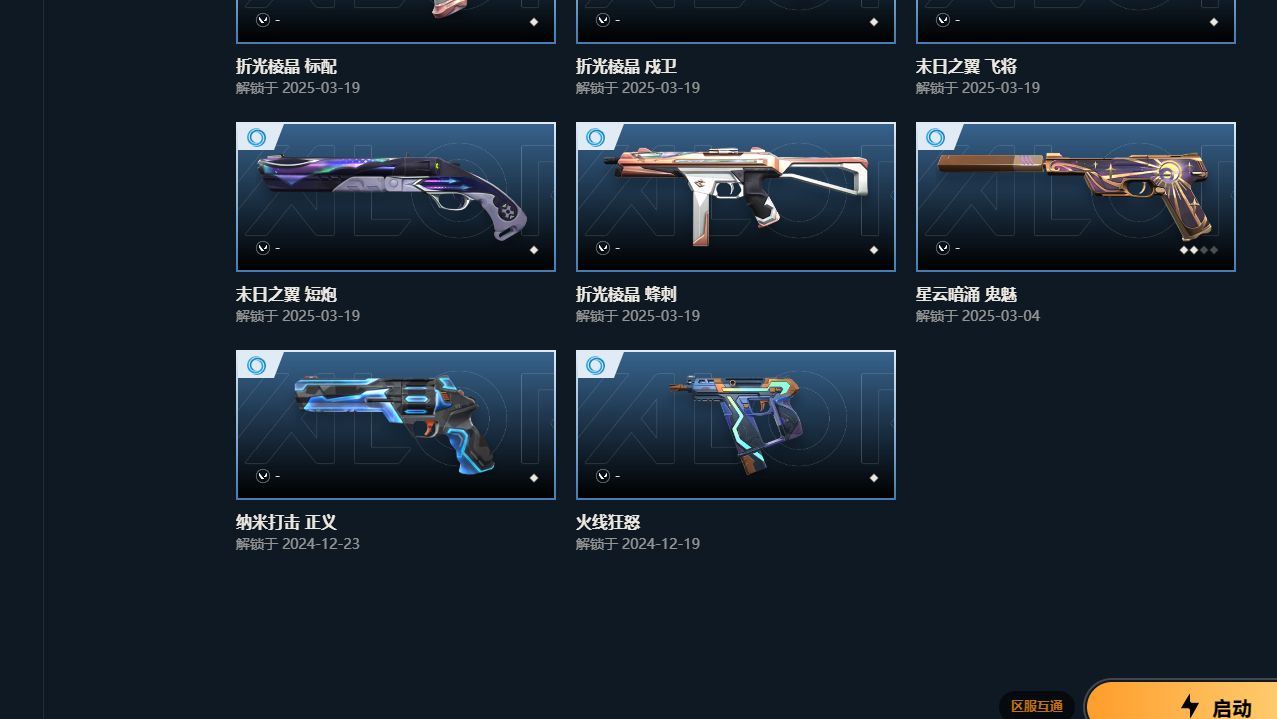This screenshot has width=1277, height=719.
Task: Expand the chevron circle on 火线狂怒 card
Action: [603, 476]
